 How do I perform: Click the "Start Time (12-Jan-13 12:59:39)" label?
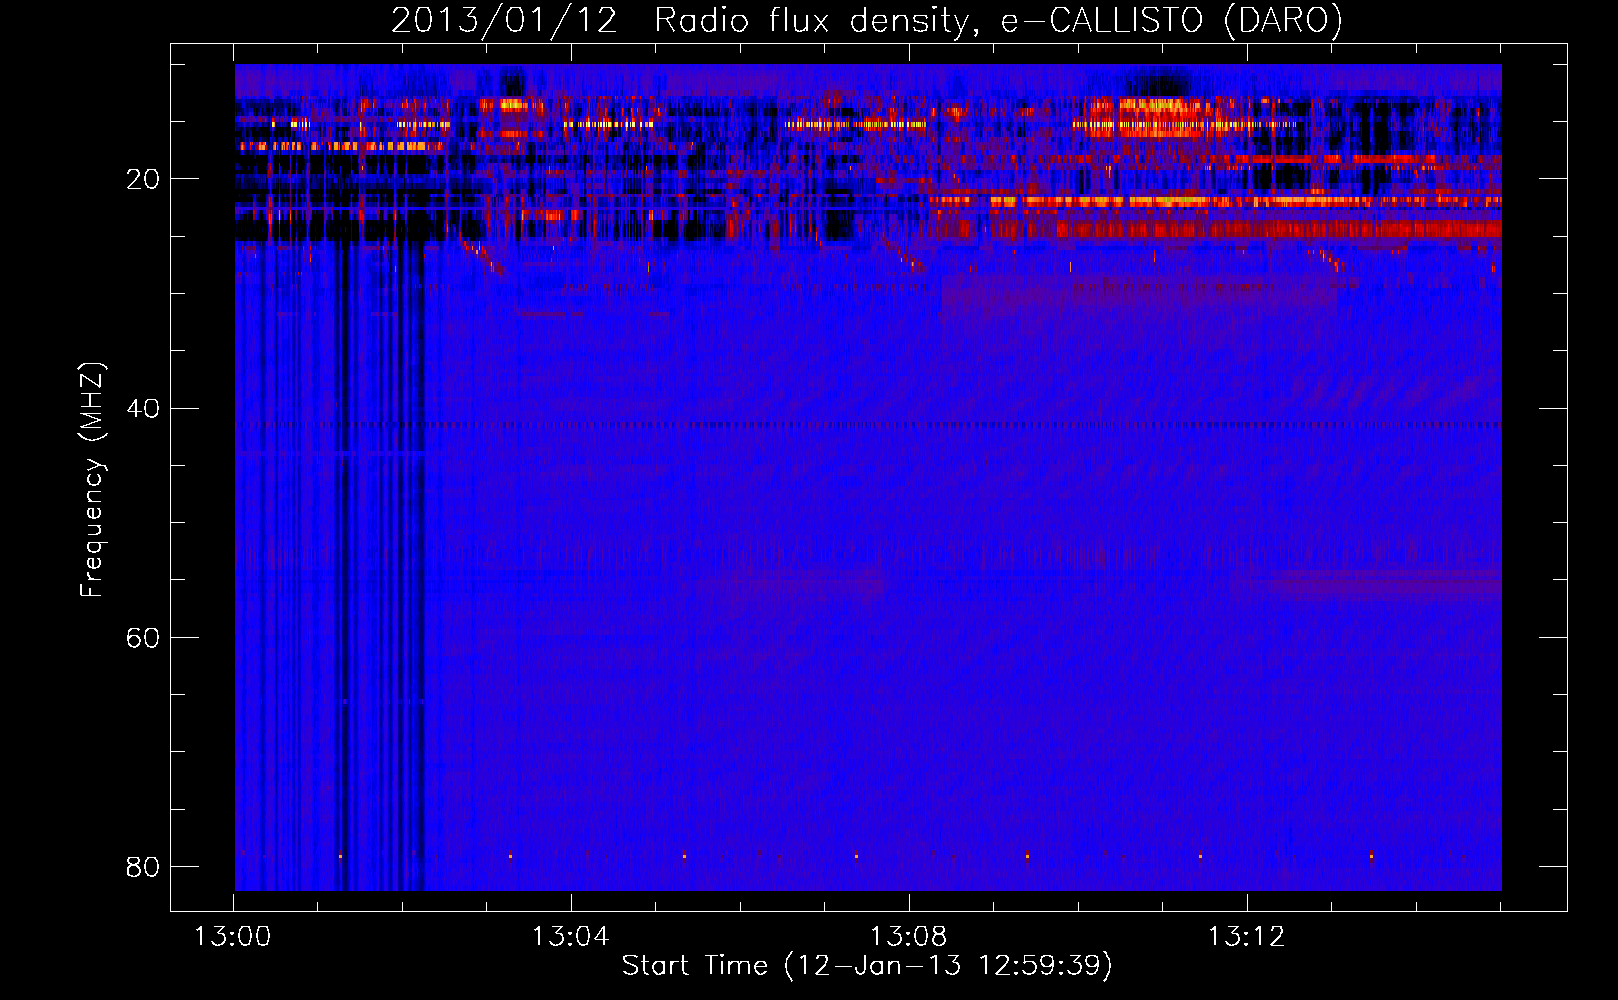pos(867,966)
